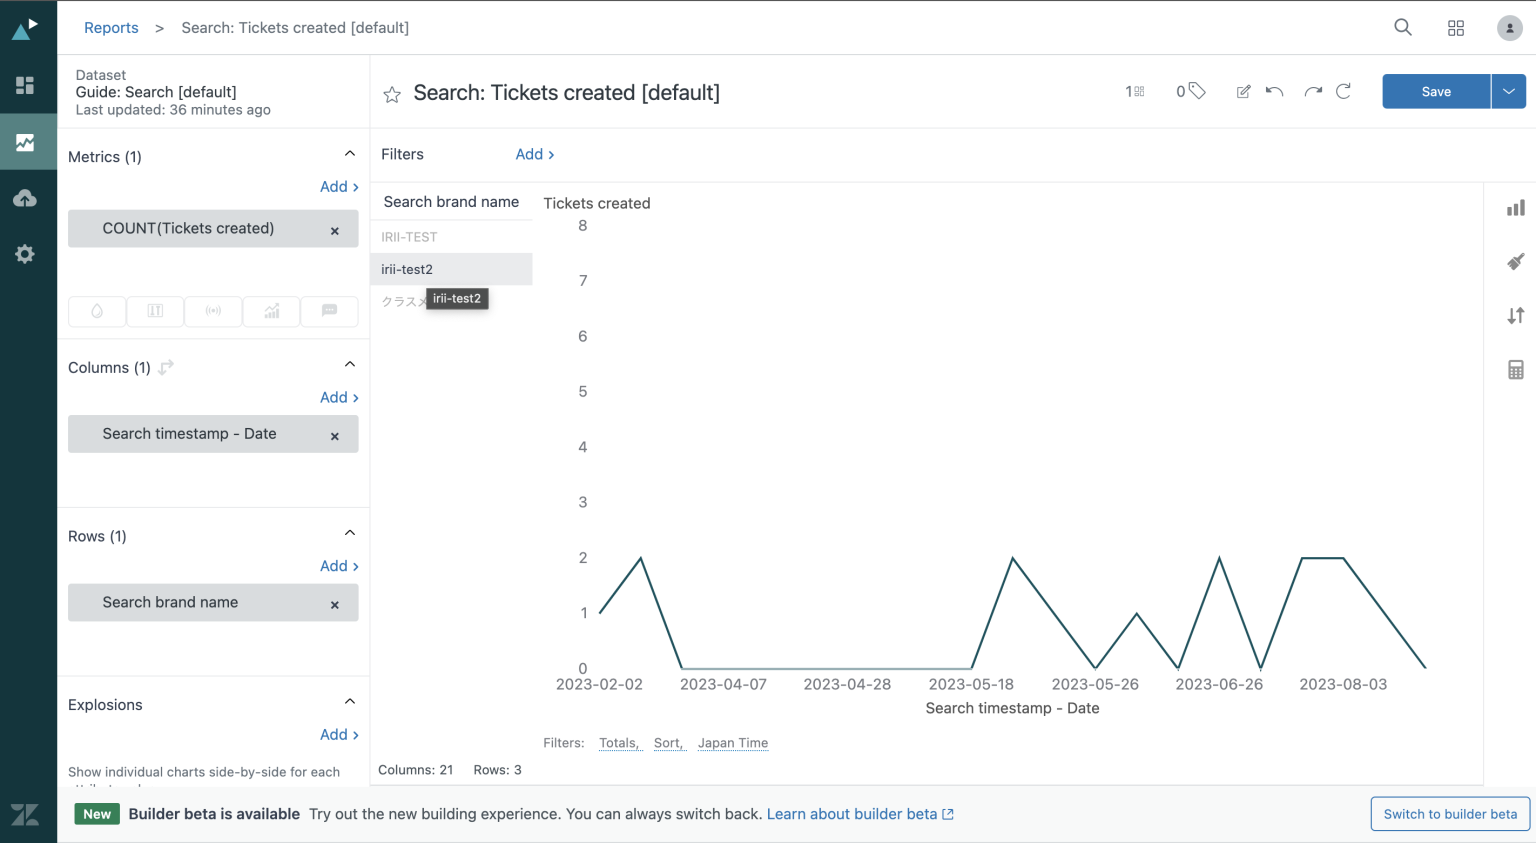Open Learn about builder beta link
This screenshot has width=1536, height=843.
(x=860, y=814)
